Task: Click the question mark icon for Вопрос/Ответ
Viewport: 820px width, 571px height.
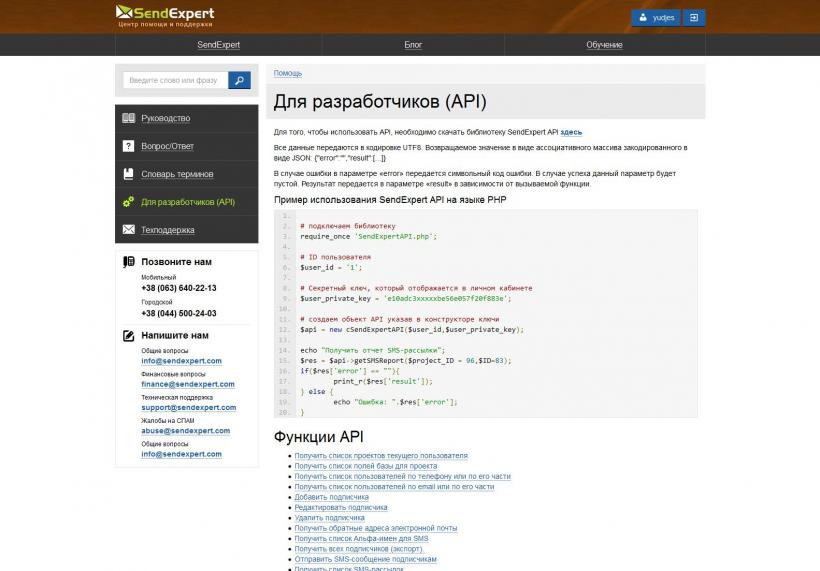Action: 128,146
